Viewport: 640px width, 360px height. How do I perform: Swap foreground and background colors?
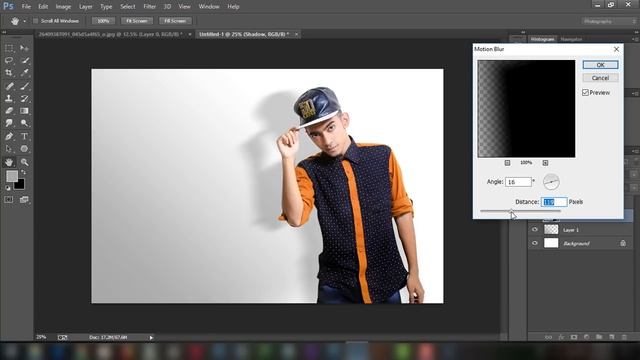coord(24,173)
